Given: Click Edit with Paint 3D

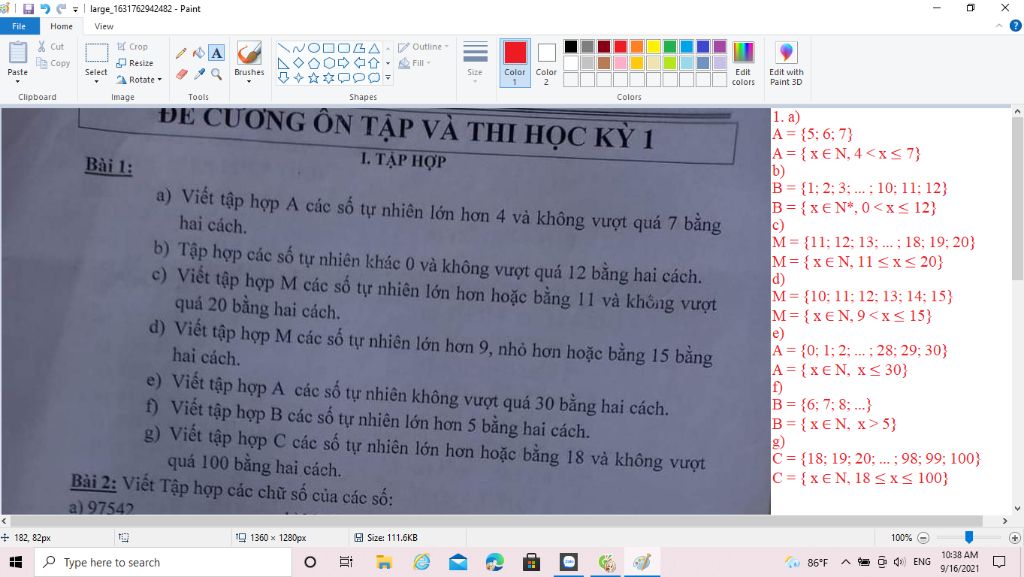Looking at the screenshot, I should tap(786, 63).
